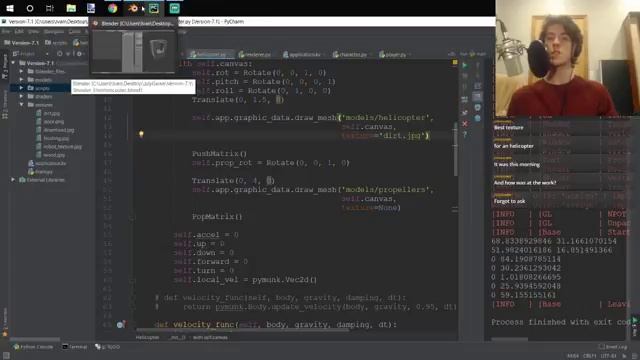This screenshot has width=640, height=360.
Task: Open the Edit menu in PyCharm
Action: [19, 31]
